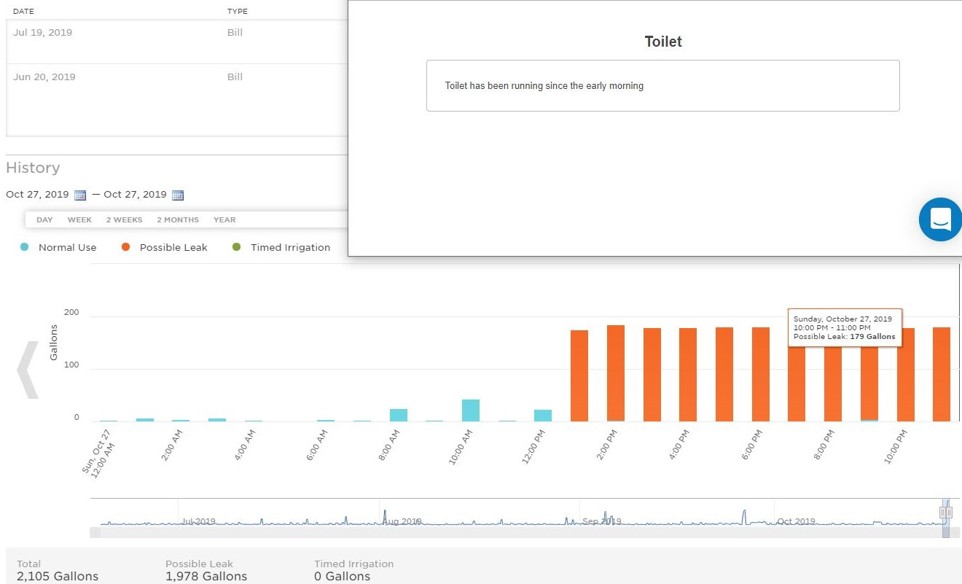Viewport: 962px width, 584px height.
Task: Open the start date calendar picker
Action: coord(80,195)
